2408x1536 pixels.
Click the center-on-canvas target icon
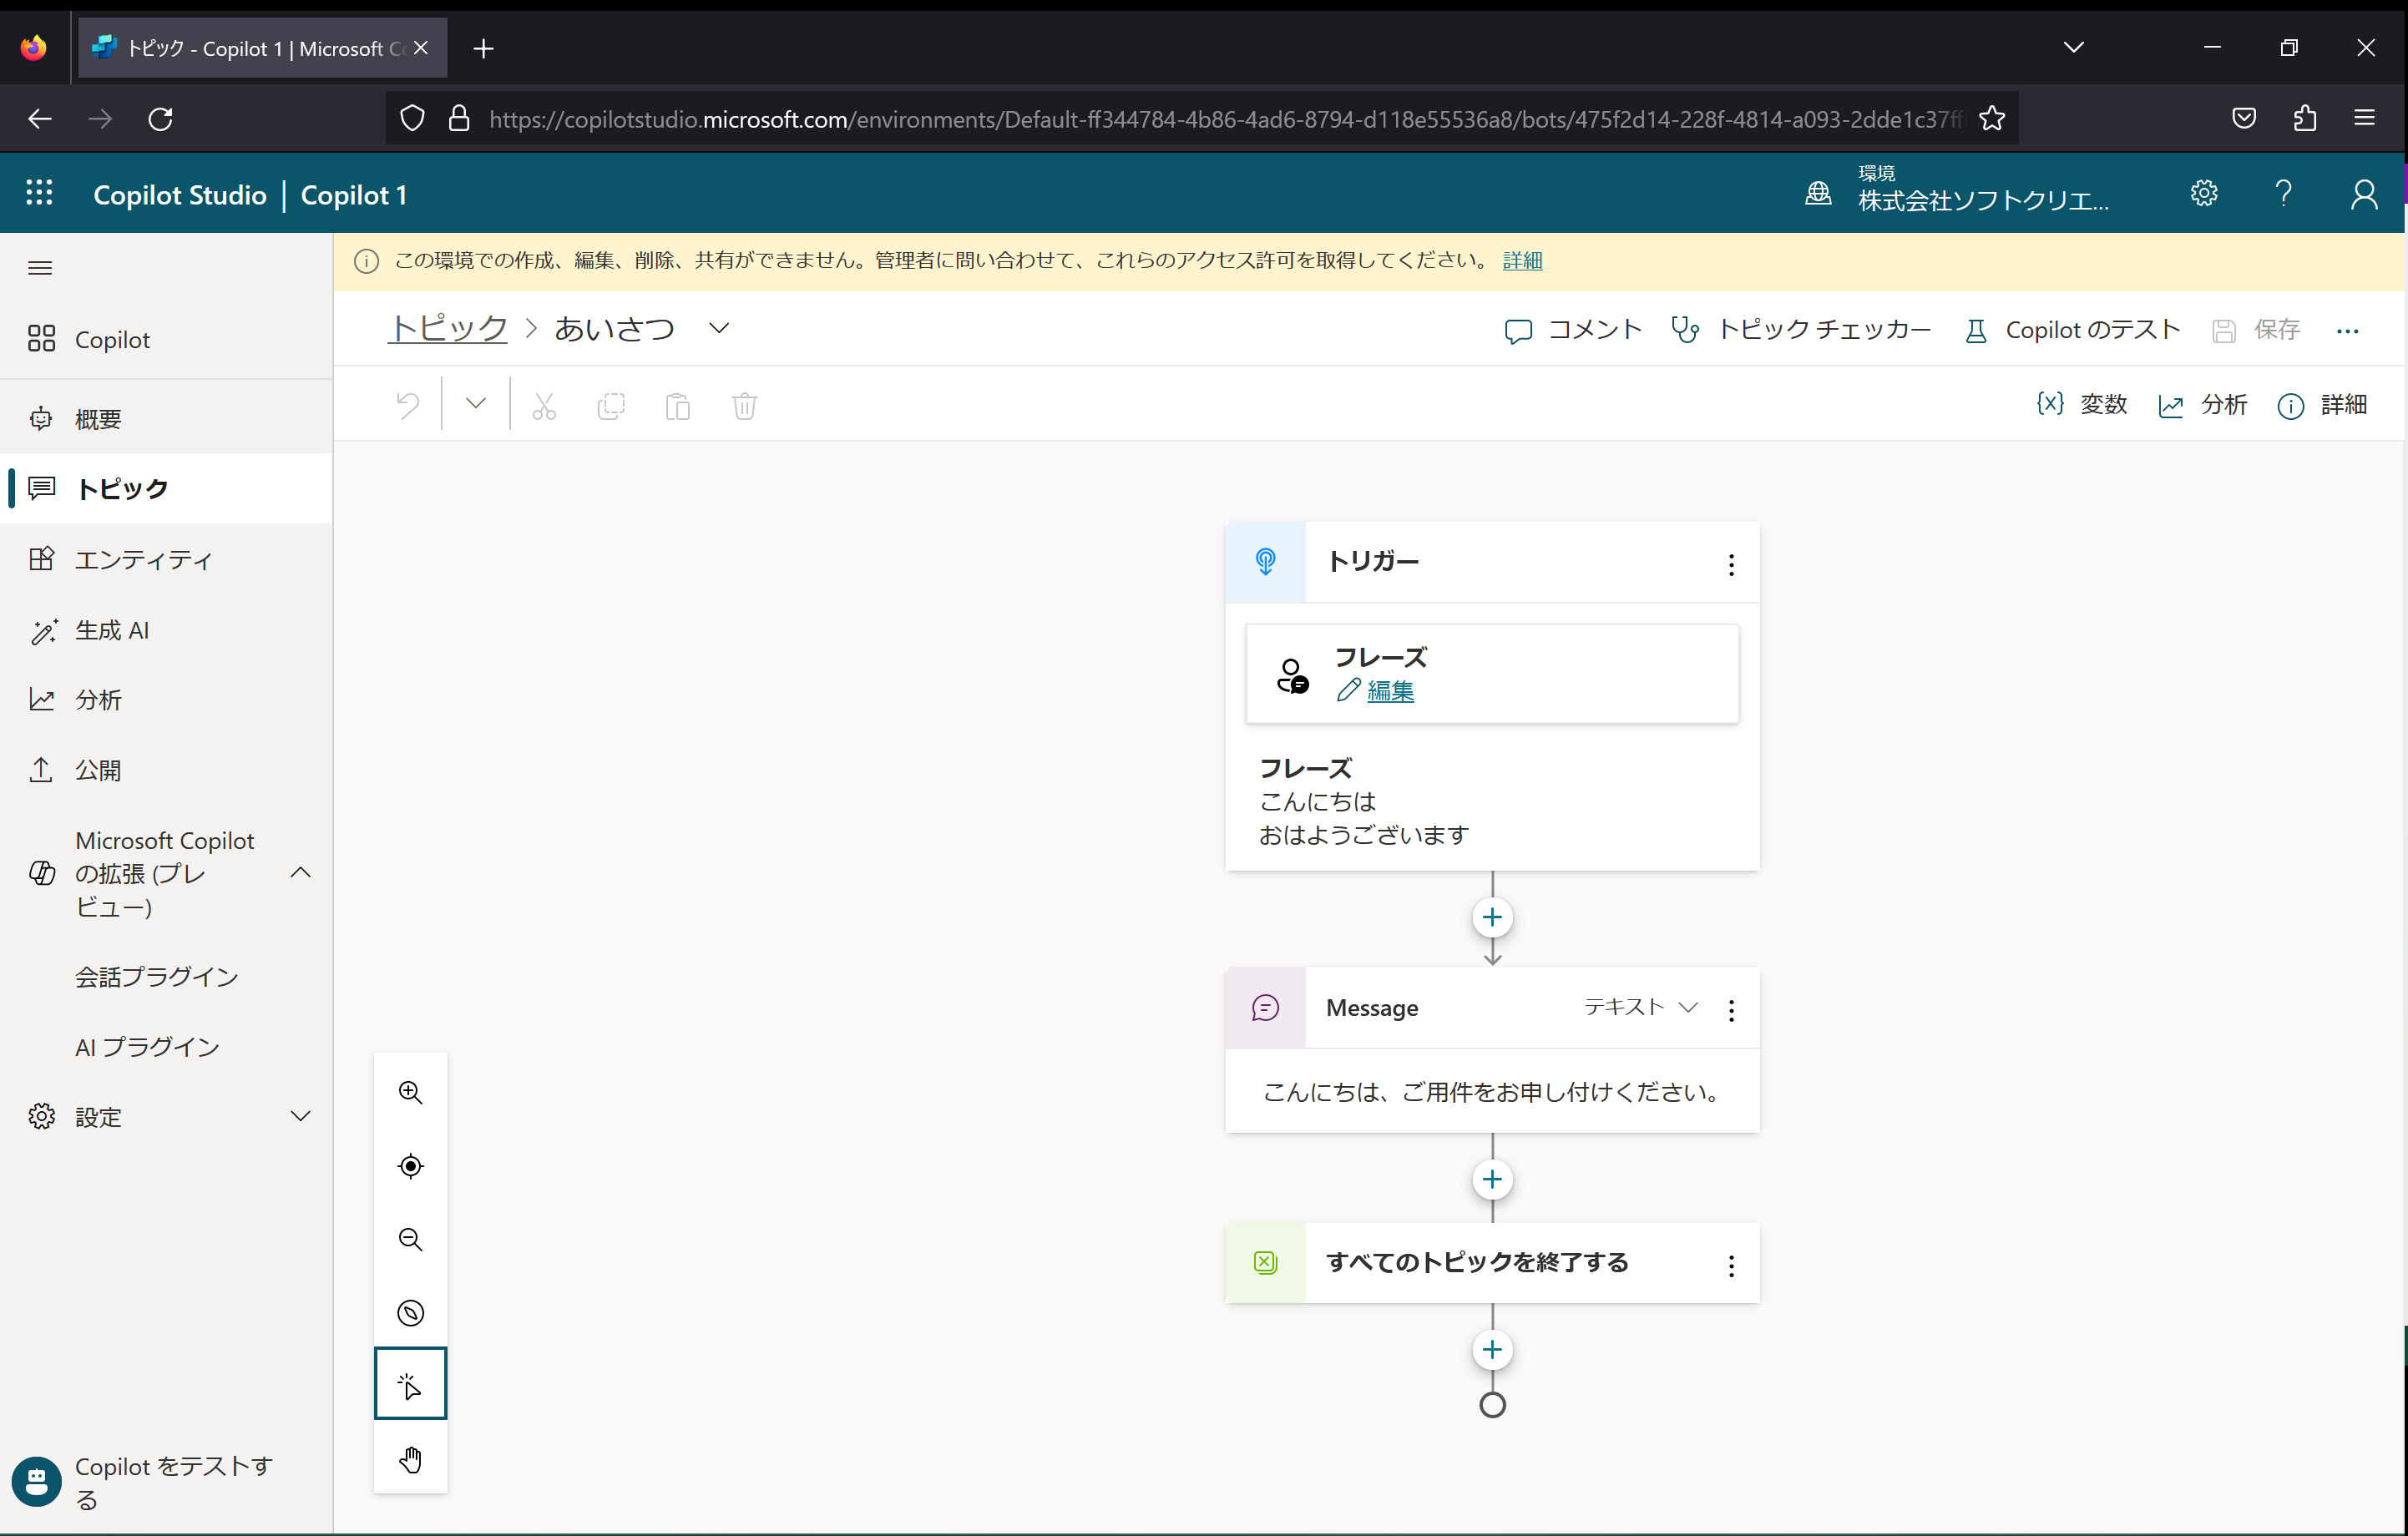point(410,1166)
